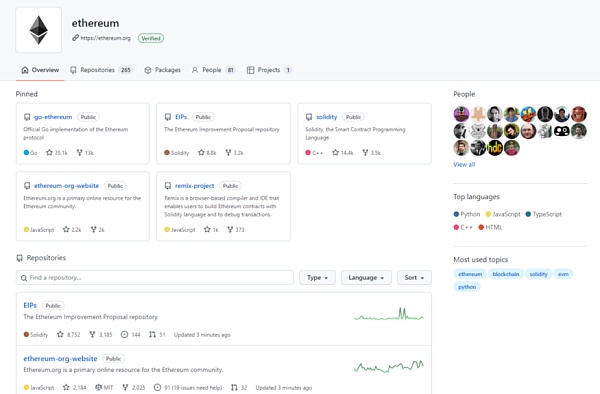Click the fork icon on solidity card
The width and height of the screenshot is (600, 394).
[x=365, y=153]
